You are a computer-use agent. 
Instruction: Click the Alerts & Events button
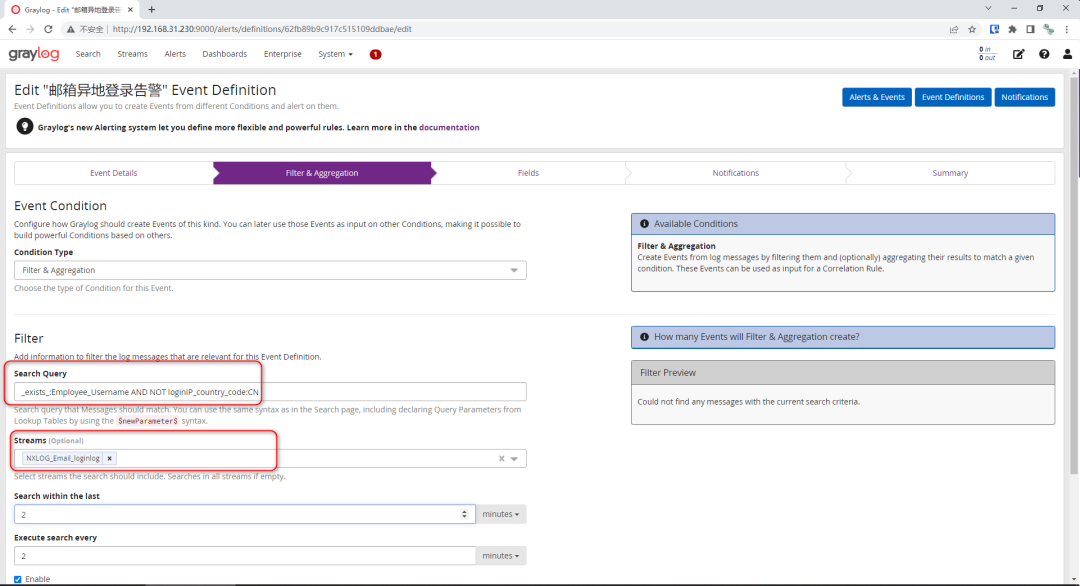point(877,97)
